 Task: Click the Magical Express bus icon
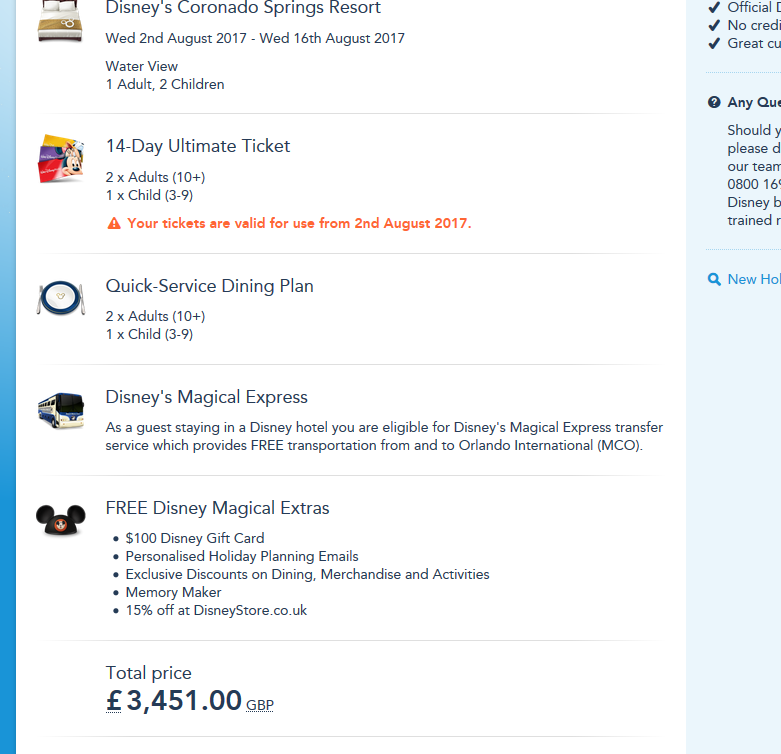tap(60, 410)
